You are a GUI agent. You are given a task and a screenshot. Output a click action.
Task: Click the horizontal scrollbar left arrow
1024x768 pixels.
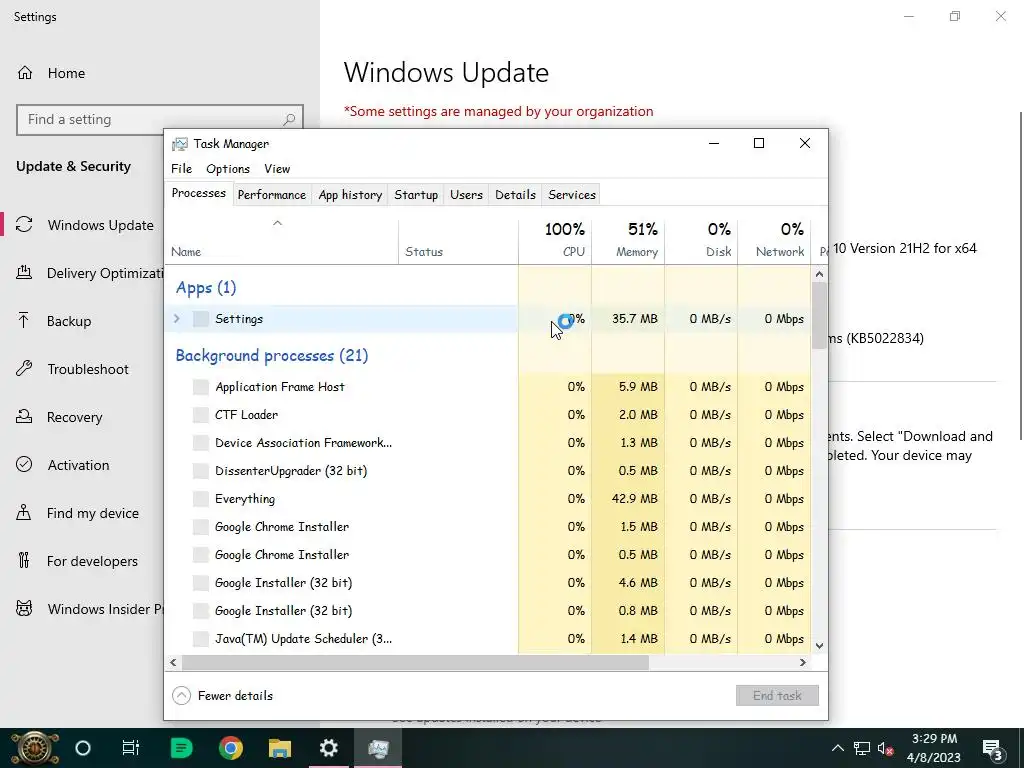click(173, 662)
